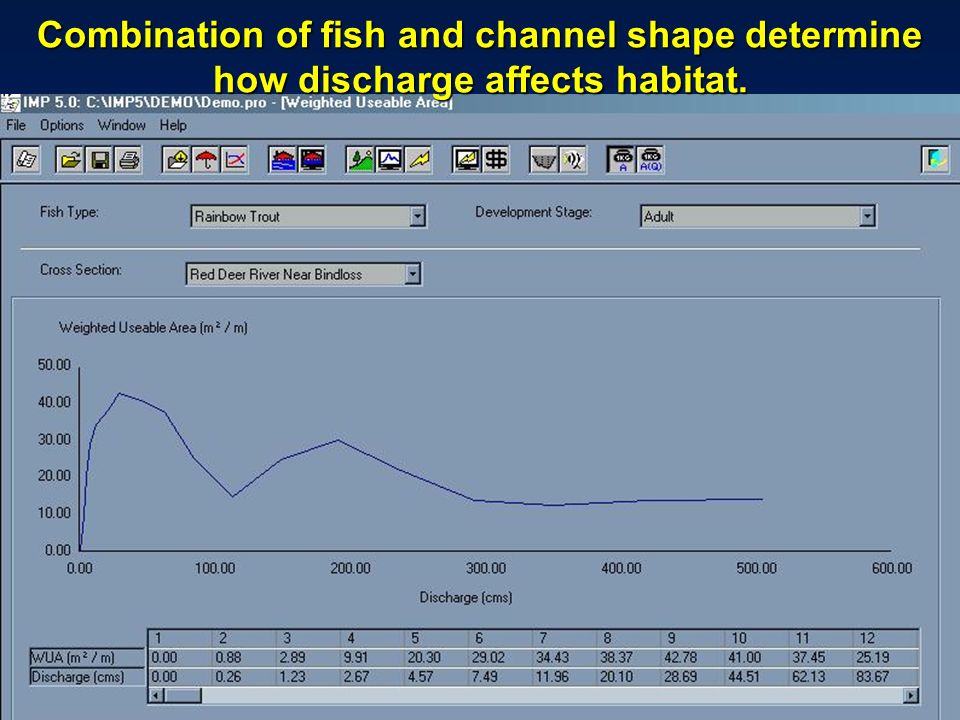Select WUA cell value 34.43
This screenshot has height=720, width=960.
tap(564, 658)
